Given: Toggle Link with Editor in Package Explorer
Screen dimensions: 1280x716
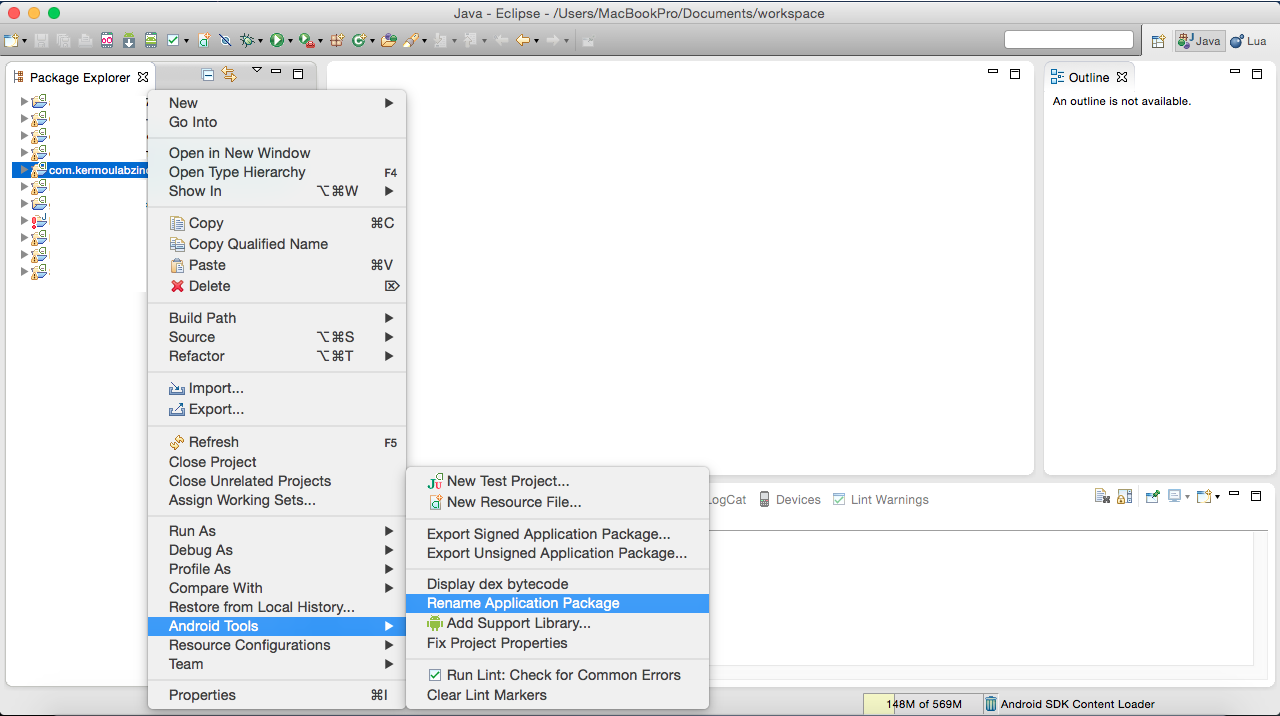Looking at the screenshot, I should click(229, 74).
